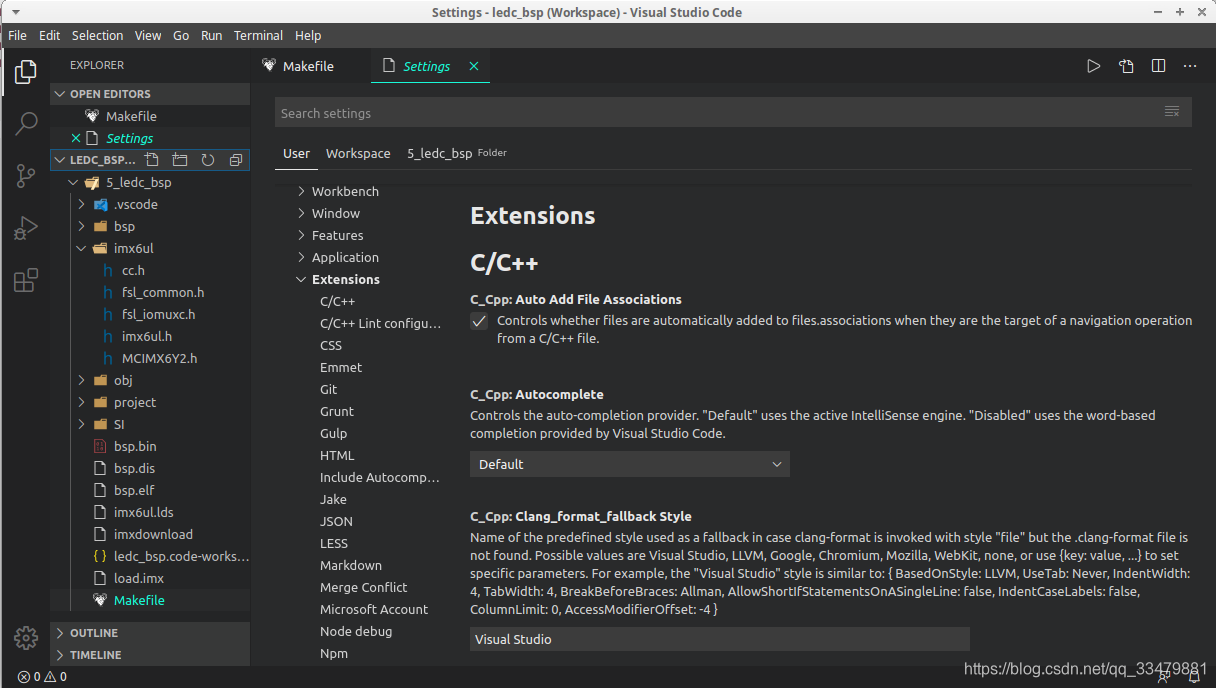This screenshot has width=1216, height=688.
Task: Select C/C++ Lint configuration settings
Action: coord(380,323)
